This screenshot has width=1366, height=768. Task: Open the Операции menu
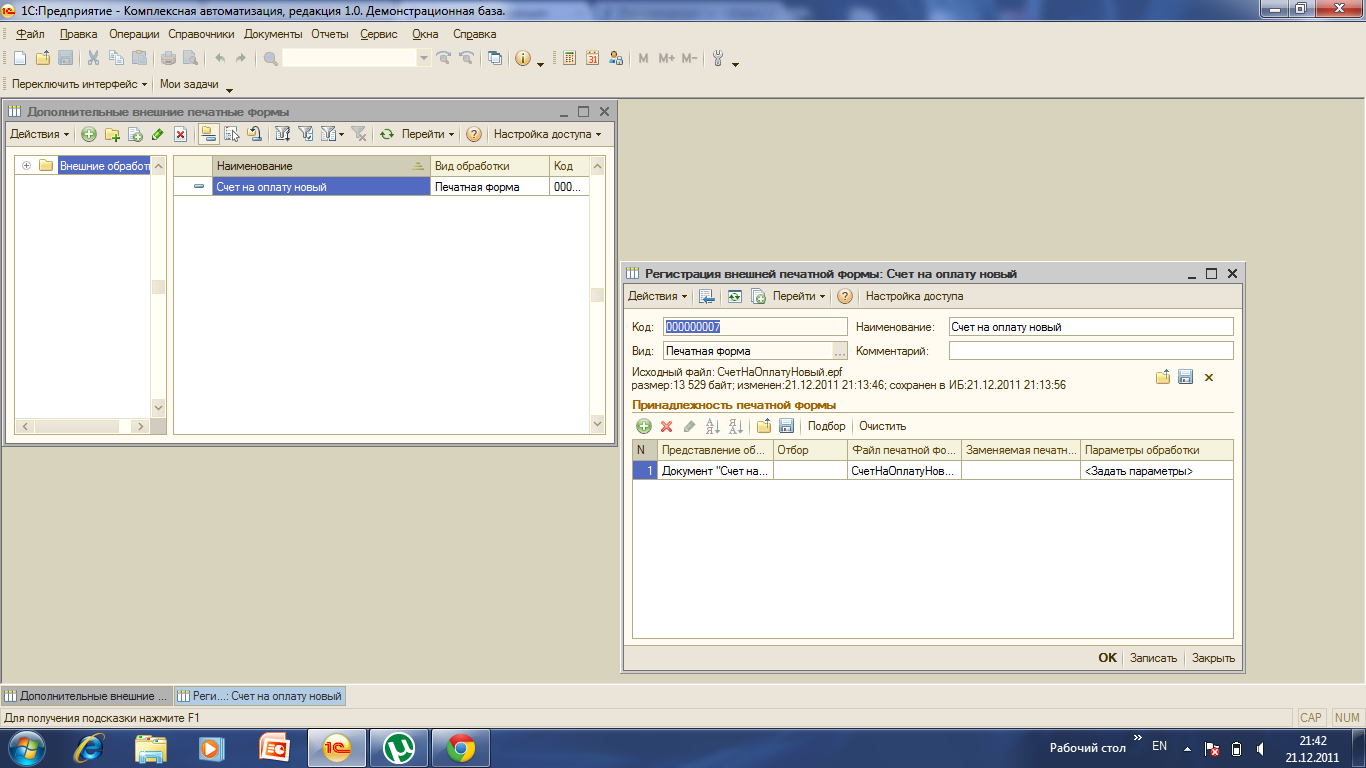134,34
